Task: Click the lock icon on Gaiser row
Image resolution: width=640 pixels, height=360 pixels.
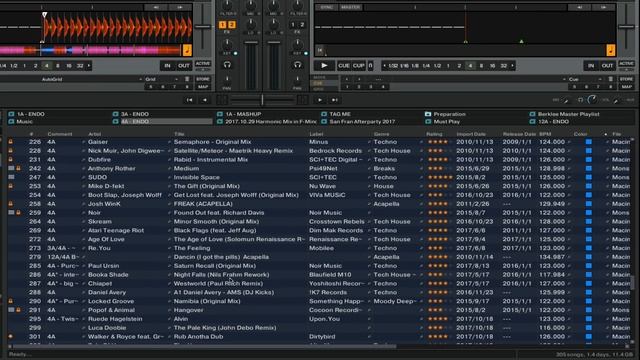Action: click(11, 142)
